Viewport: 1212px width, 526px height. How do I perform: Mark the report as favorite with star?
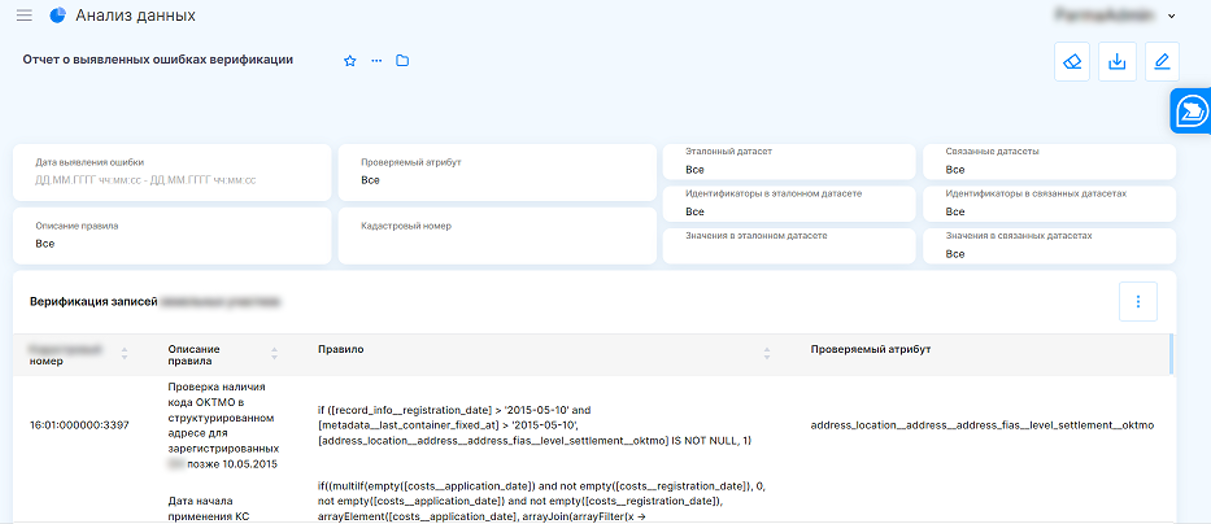[x=350, y=61]
